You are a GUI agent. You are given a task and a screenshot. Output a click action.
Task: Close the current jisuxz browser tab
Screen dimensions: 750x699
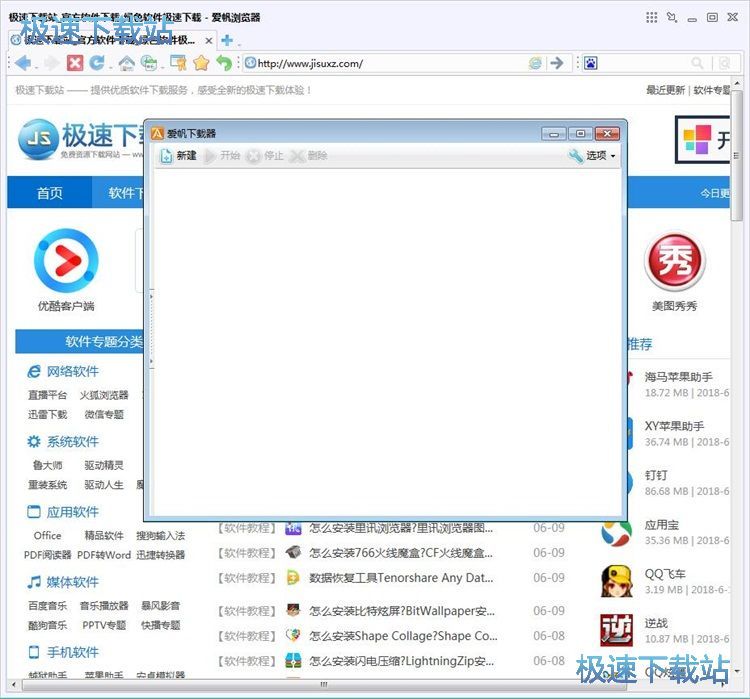[209, 41]
